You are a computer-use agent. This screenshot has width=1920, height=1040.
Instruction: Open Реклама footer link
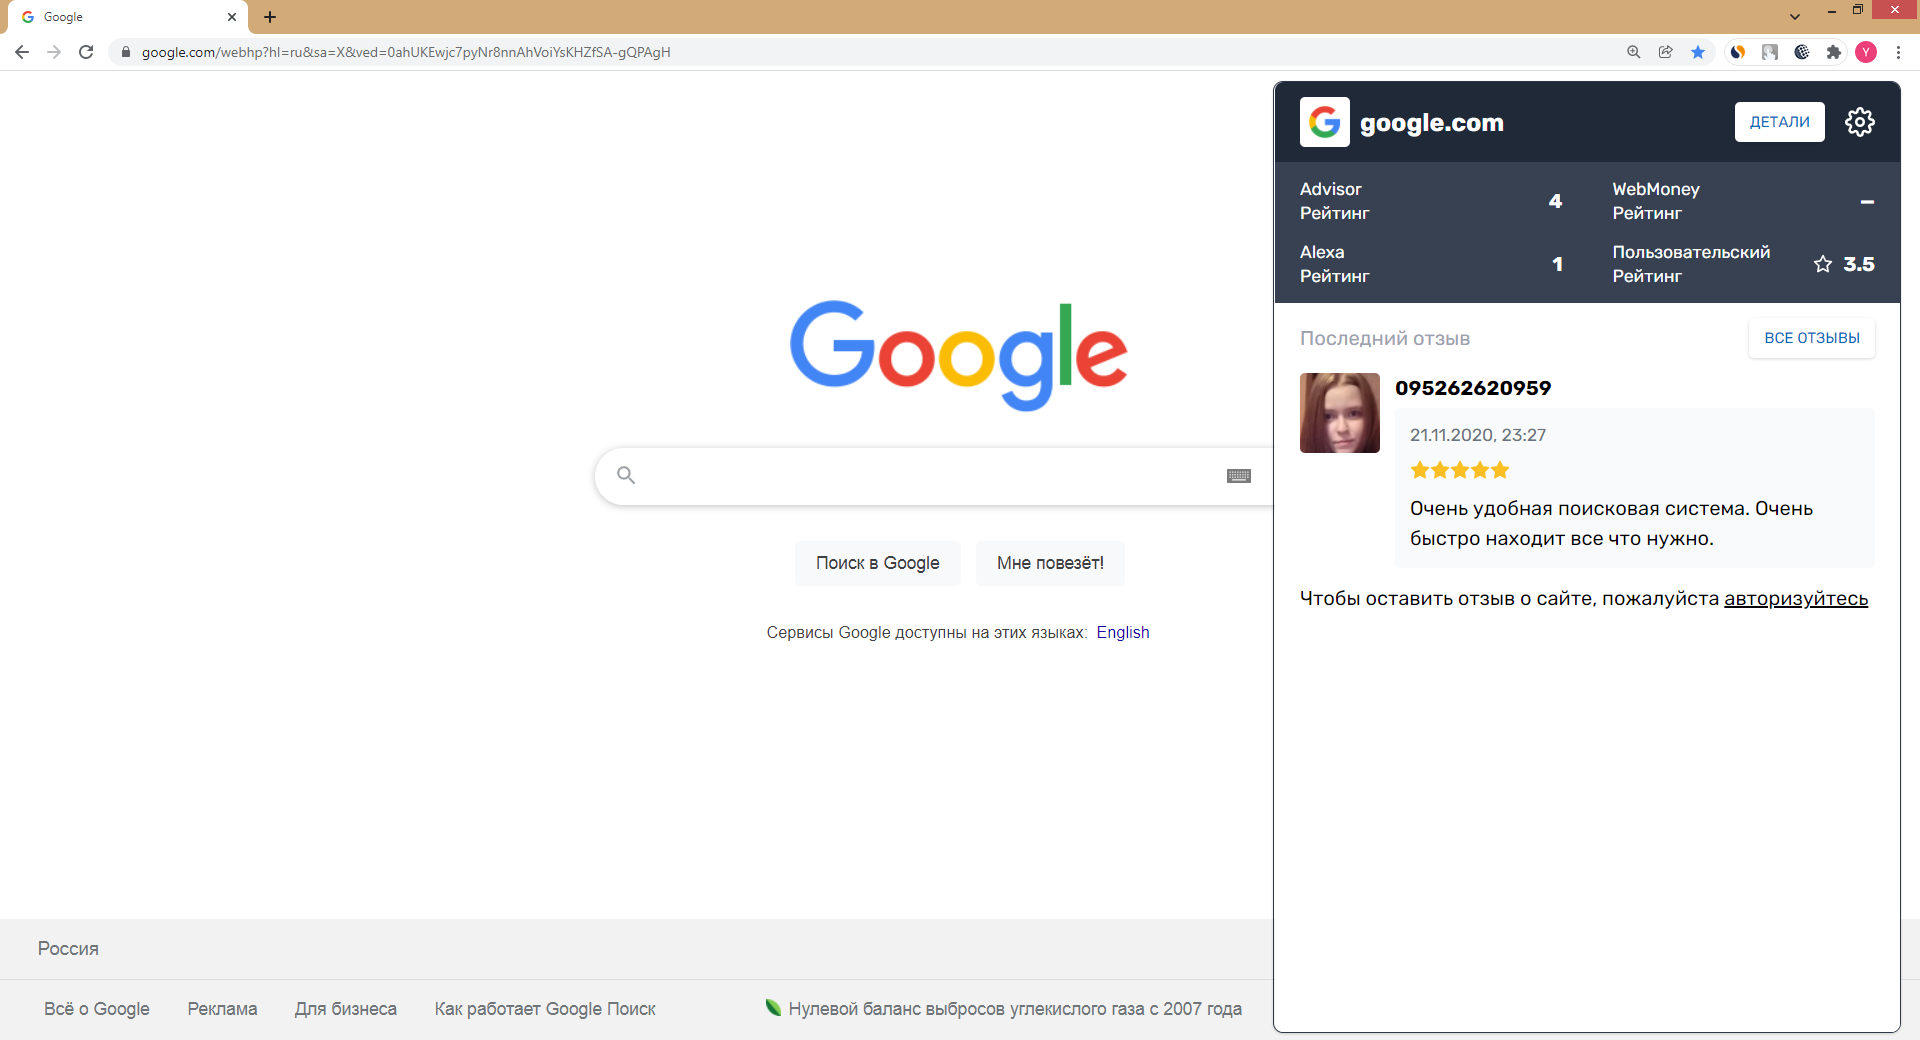pos(222,1009)
